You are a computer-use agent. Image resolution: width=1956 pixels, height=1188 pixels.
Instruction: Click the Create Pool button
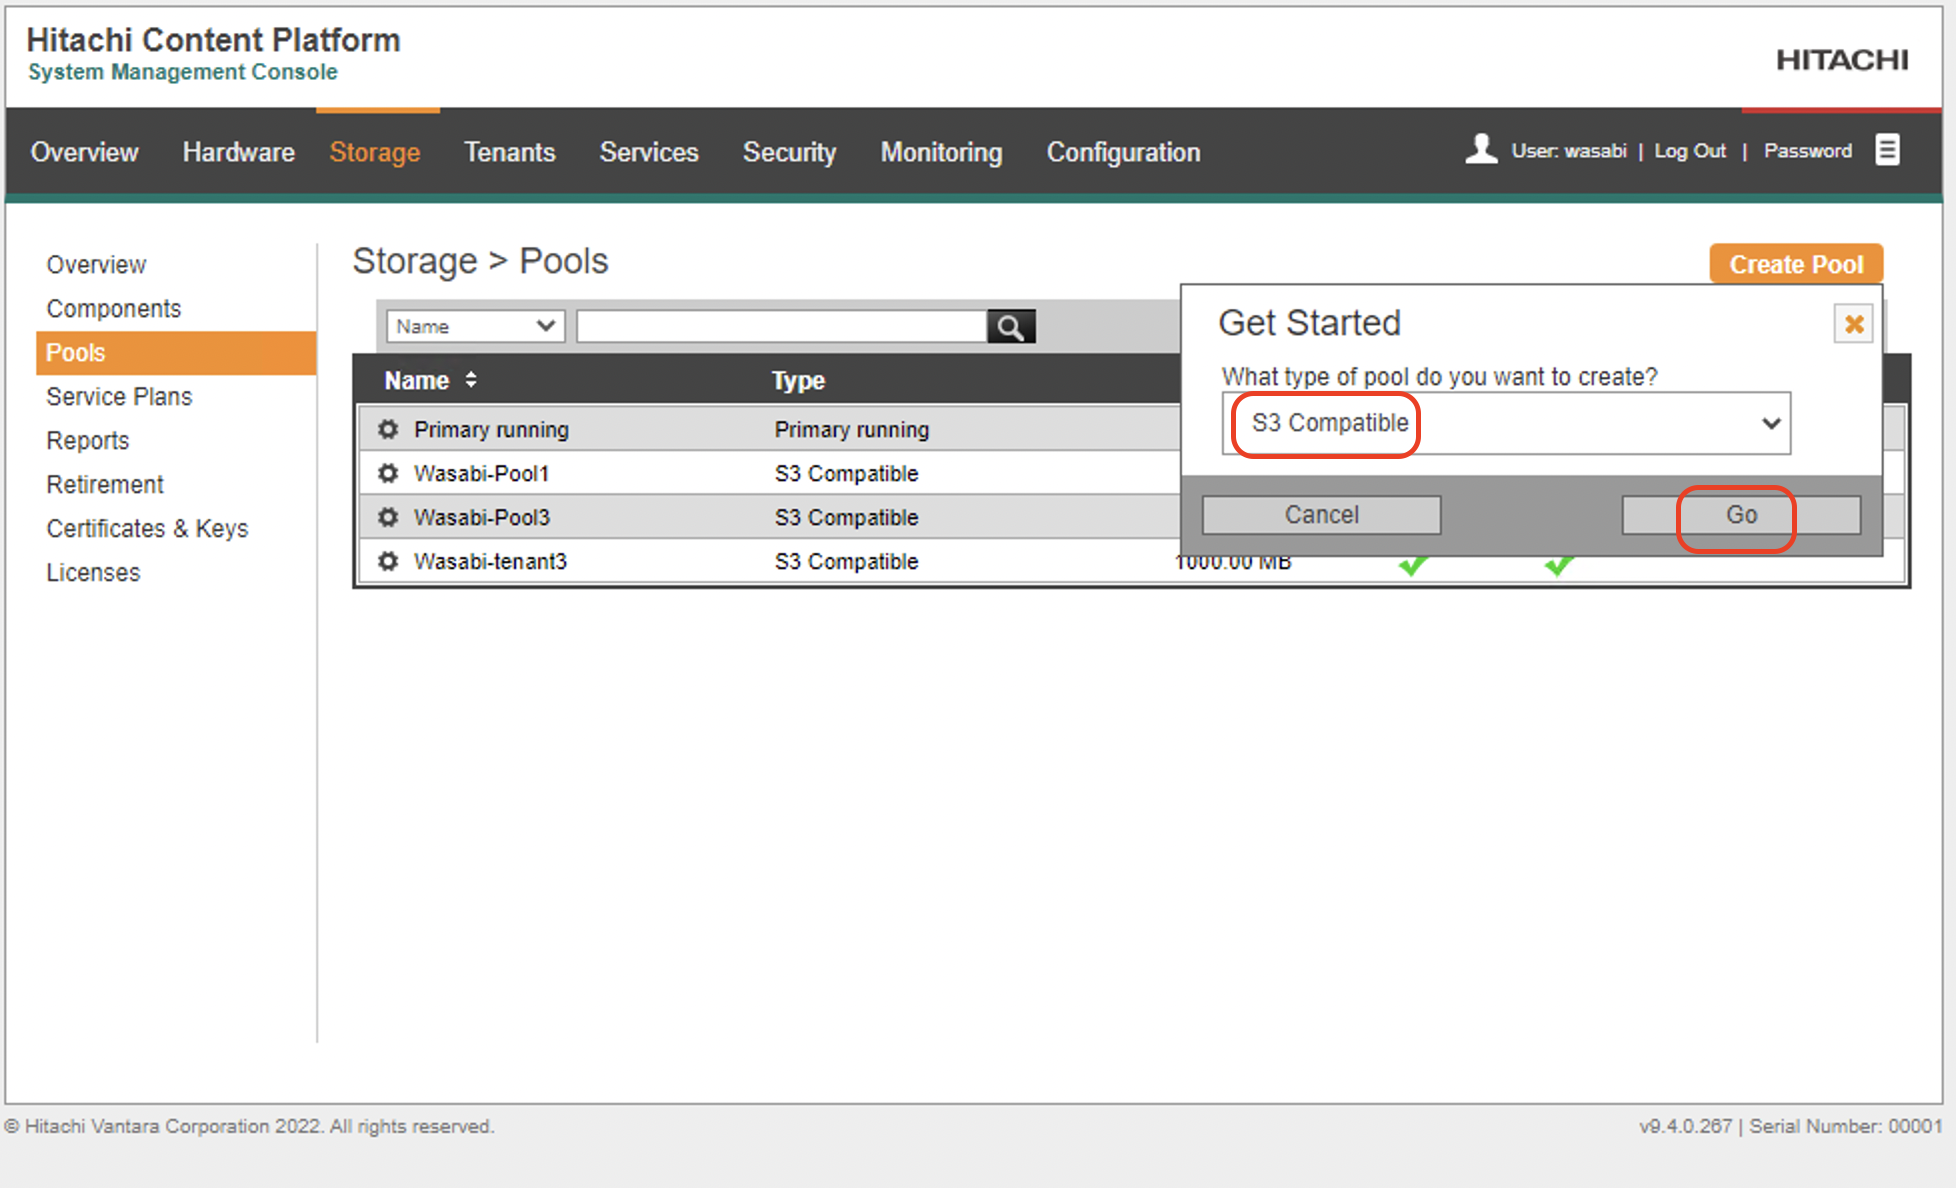click(x=1796, y=264)
